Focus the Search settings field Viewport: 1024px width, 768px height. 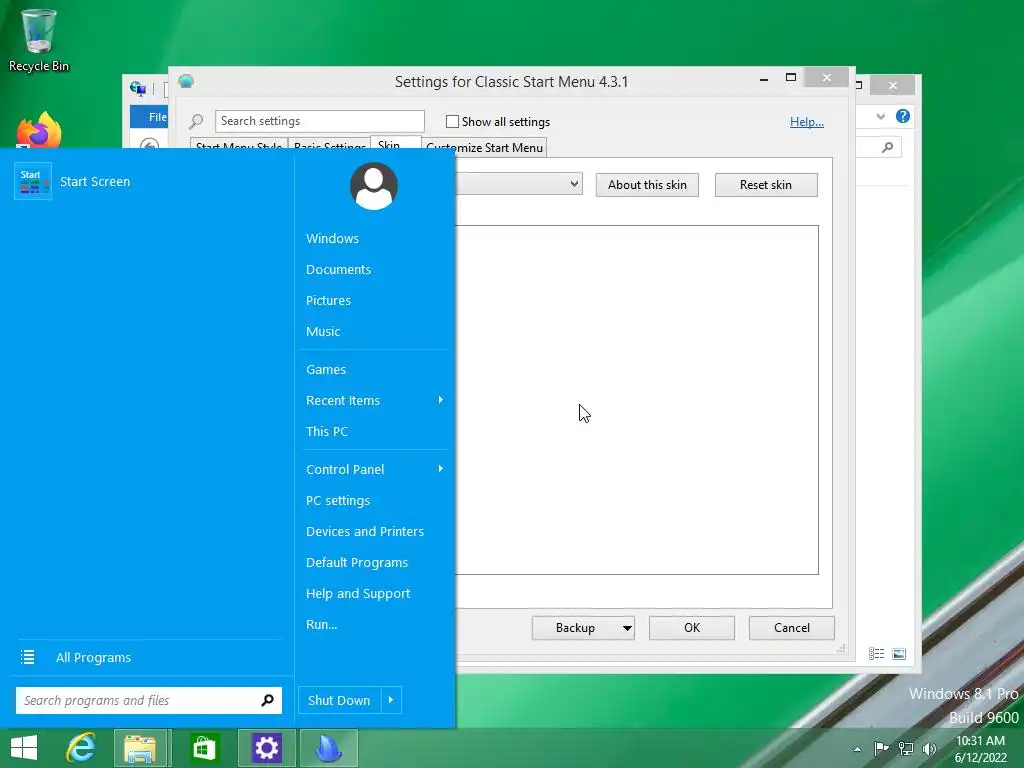click(320, 121)
